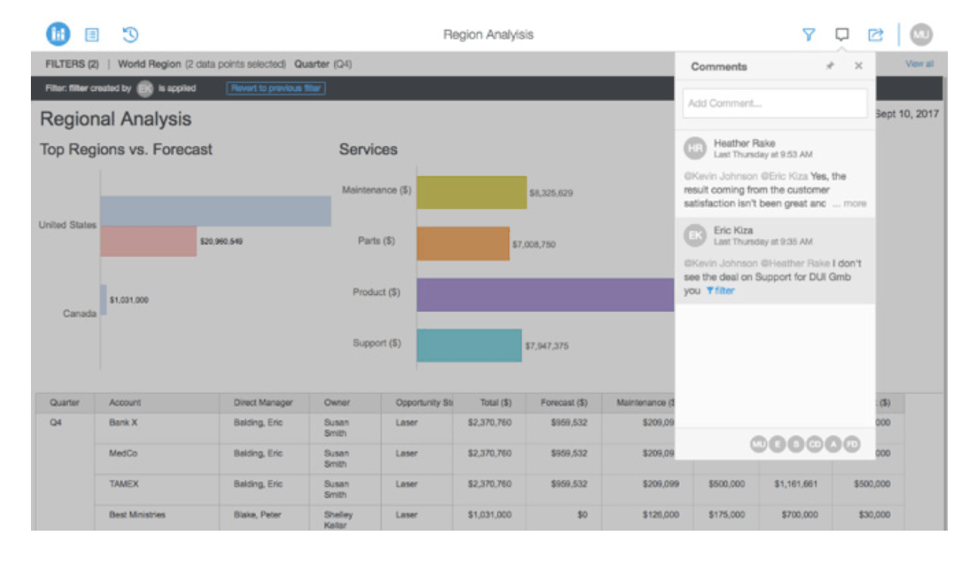Select the yellow Maintenance bar in Services chart

click(471, 192)
